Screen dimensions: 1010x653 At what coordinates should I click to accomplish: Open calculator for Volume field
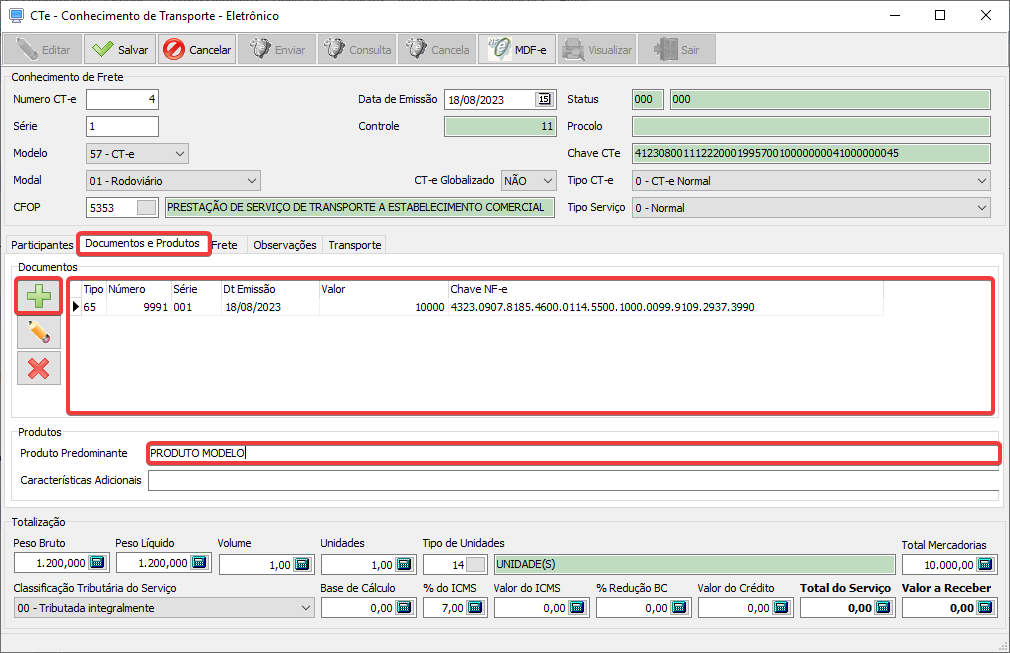click(x=302, y=565)
